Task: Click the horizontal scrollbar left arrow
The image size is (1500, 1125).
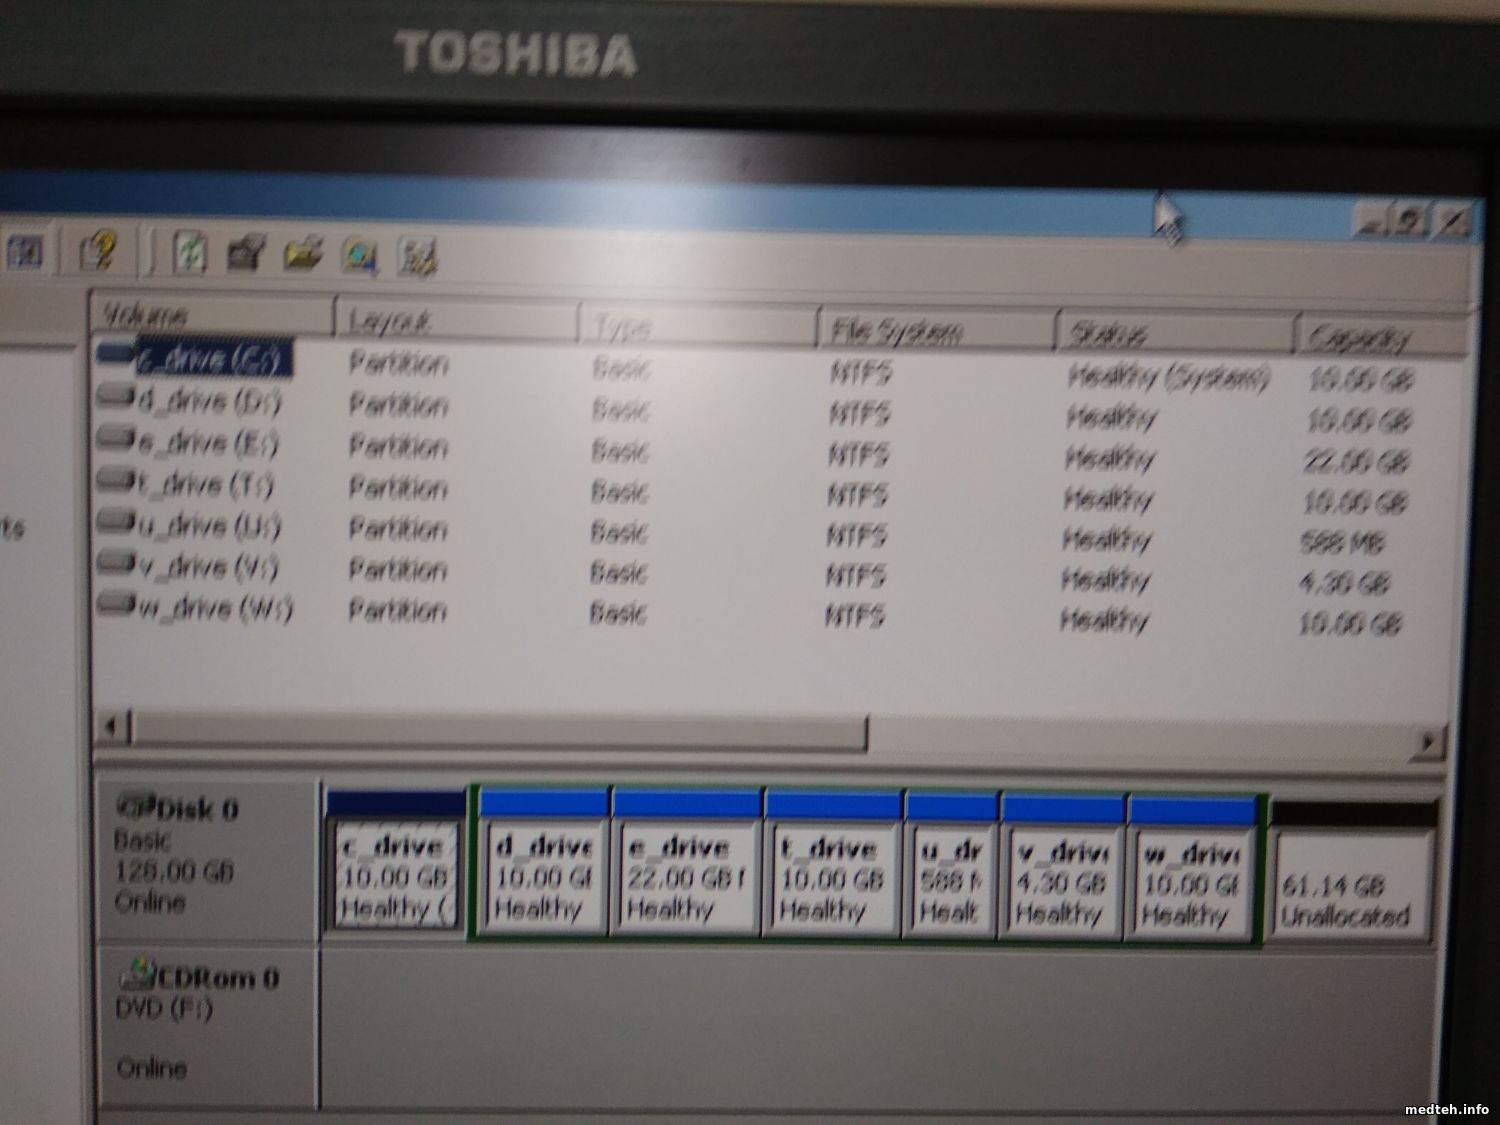Action: [x=112, y=726]
